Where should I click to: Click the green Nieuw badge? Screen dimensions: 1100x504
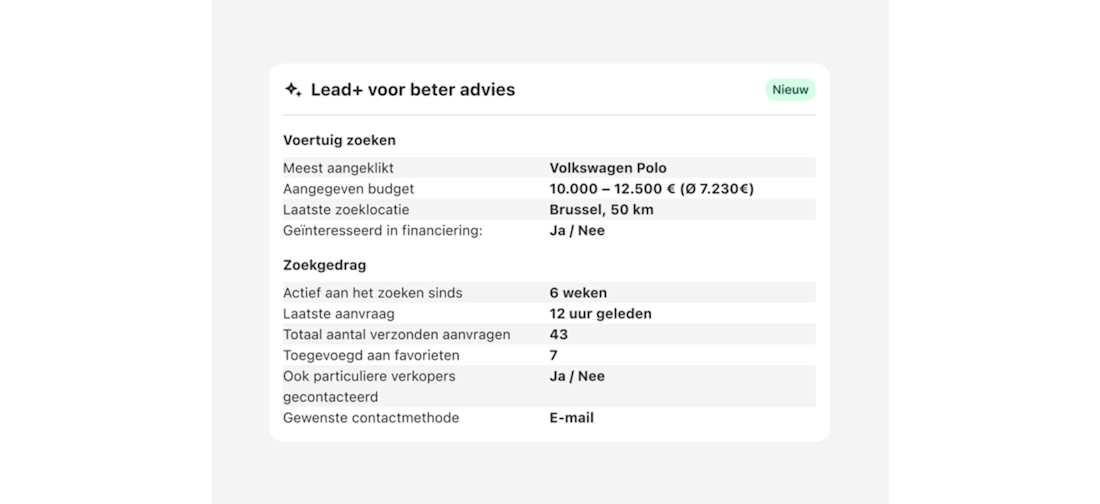[790, 90]
